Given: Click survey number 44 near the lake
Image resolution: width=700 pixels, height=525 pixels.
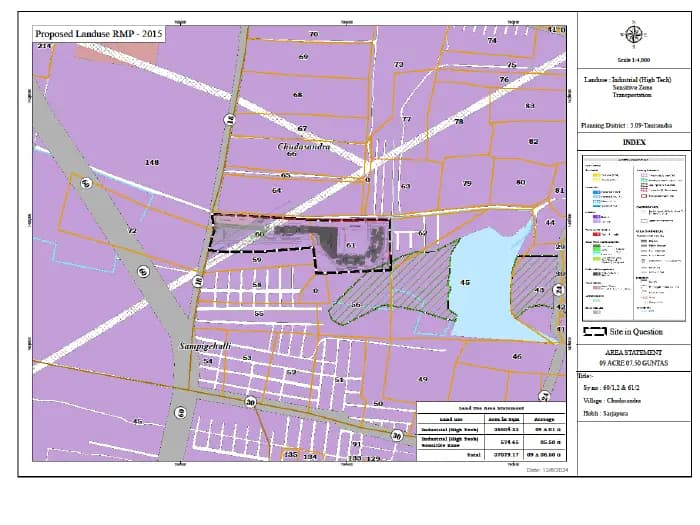Looking at the screenshot, I should [x=550, y=222].
